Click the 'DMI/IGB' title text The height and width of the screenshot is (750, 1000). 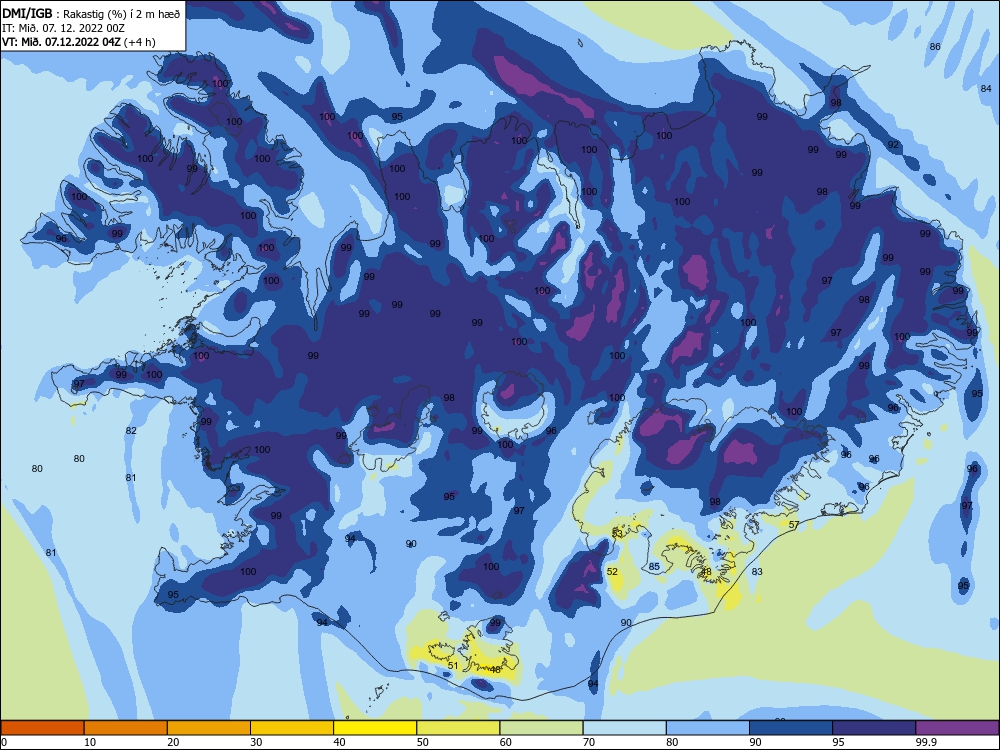click(27, 13)
